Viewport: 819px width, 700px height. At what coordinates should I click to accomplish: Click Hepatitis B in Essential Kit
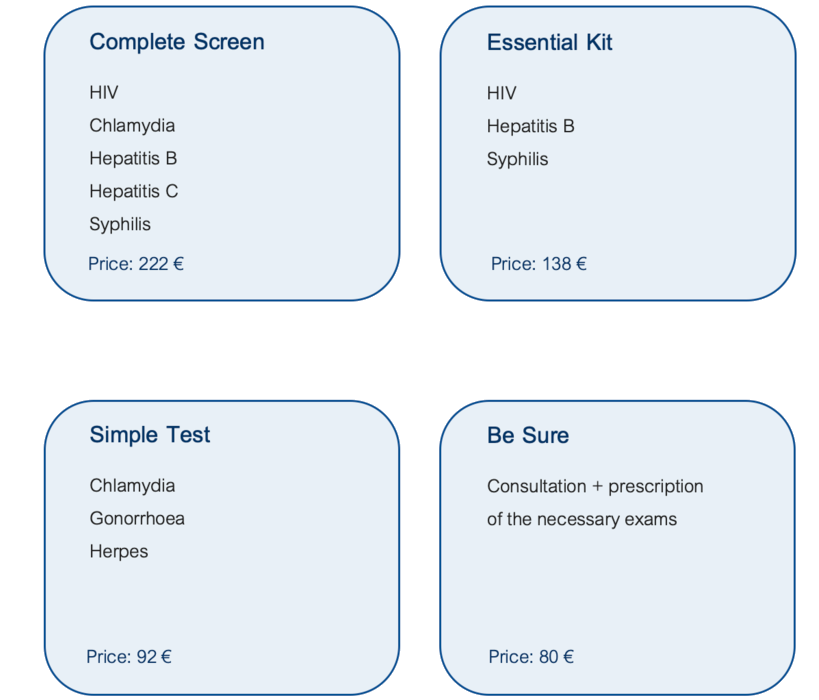click(x=531, y=126)
